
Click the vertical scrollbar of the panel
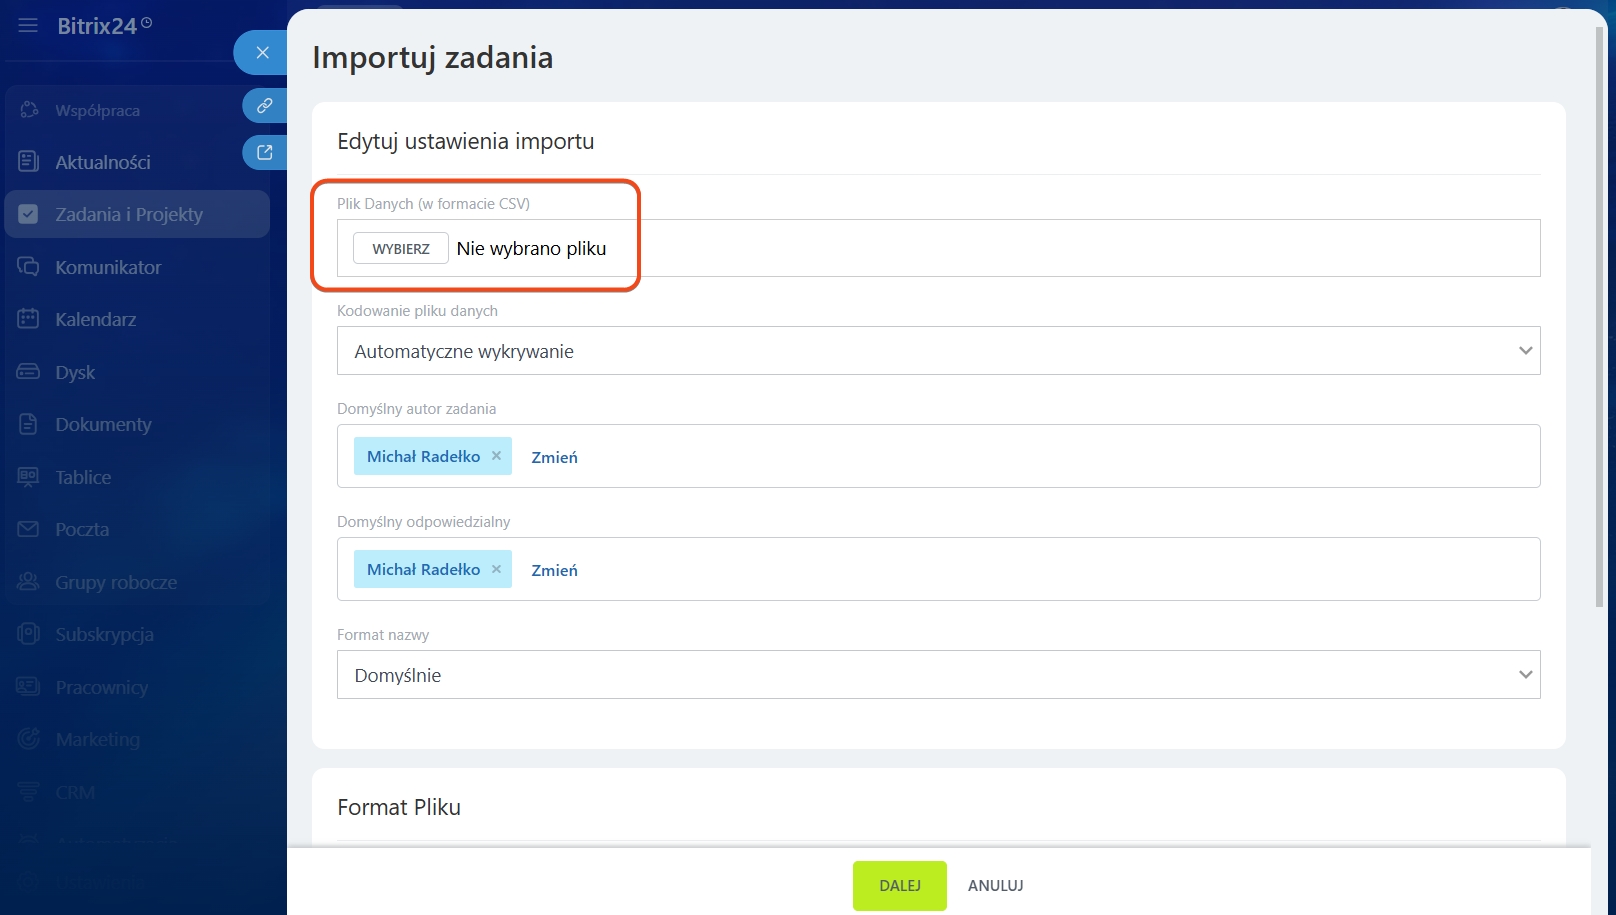[1599, 300]
